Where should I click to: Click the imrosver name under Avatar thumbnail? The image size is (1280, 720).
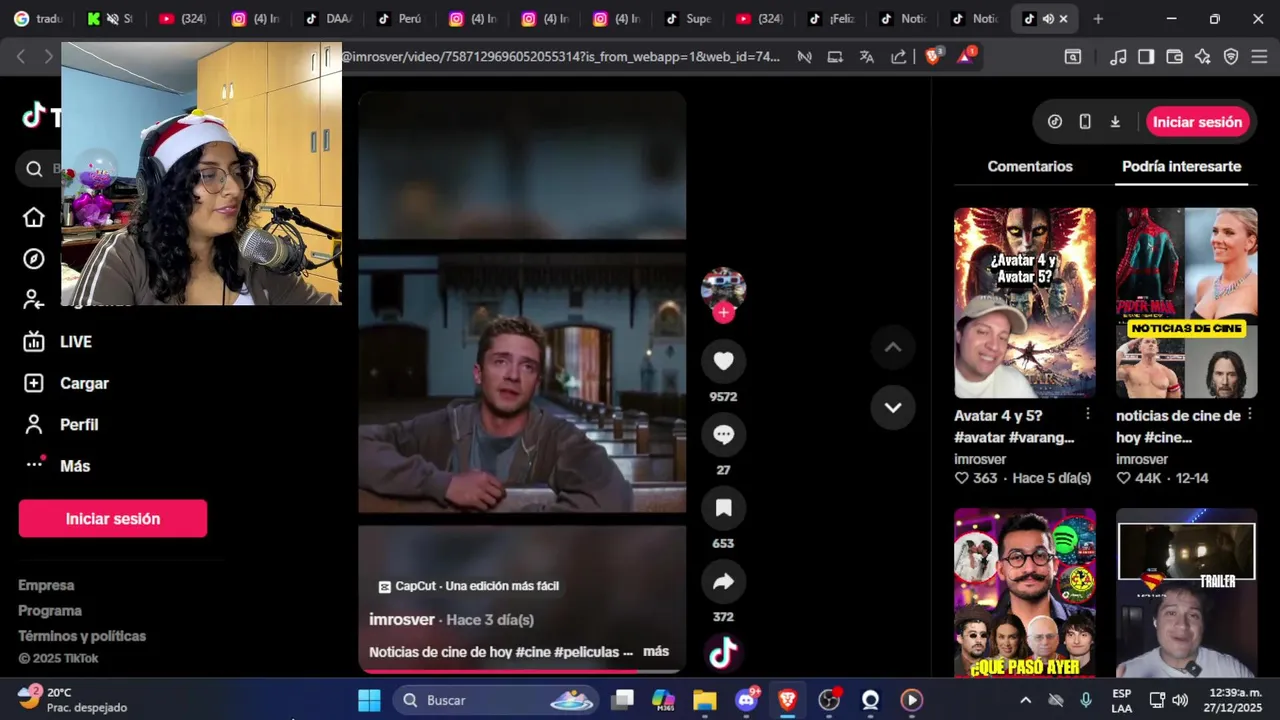[980, 459]
